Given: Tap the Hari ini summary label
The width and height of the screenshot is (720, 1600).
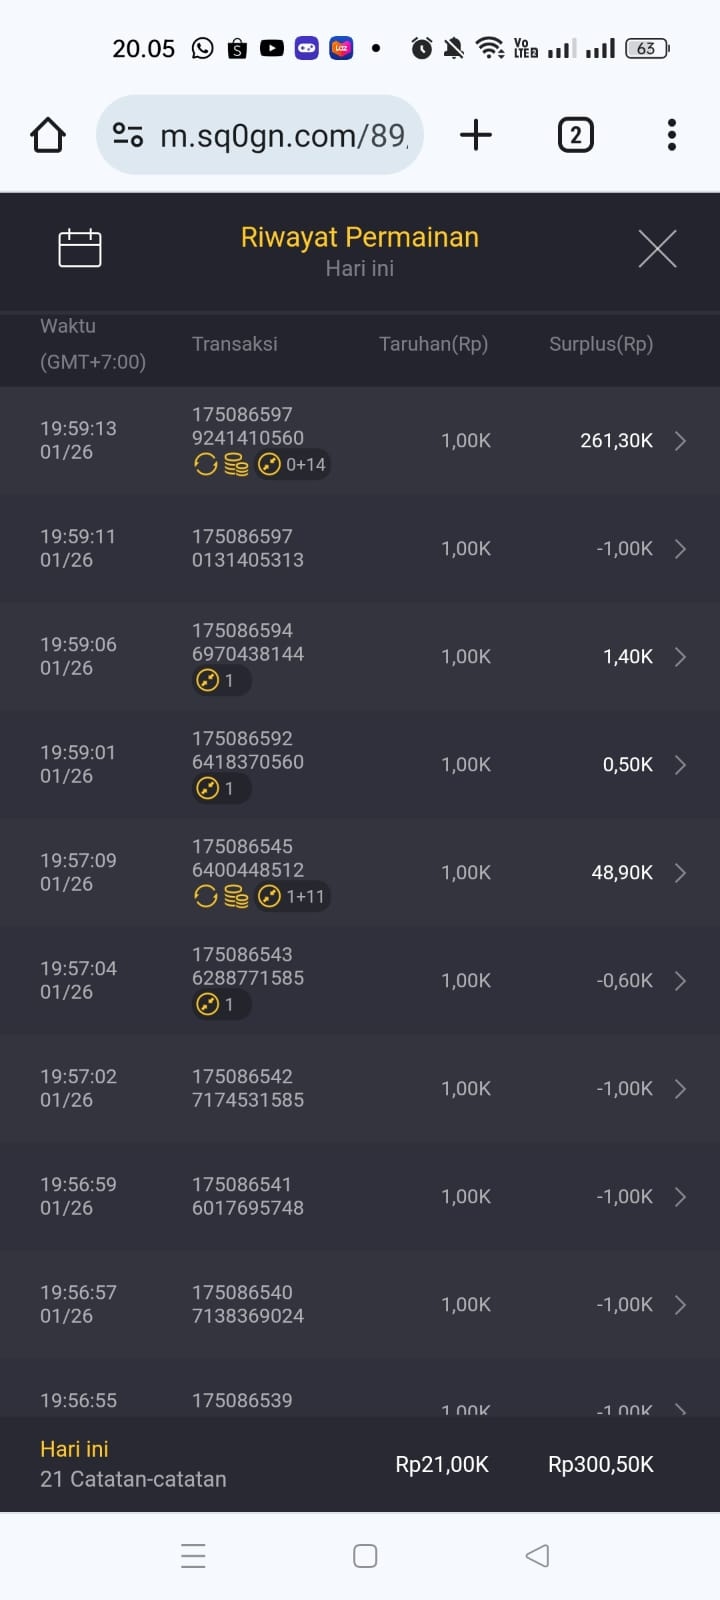Looking at the screenshot, I should point(74,1449).
